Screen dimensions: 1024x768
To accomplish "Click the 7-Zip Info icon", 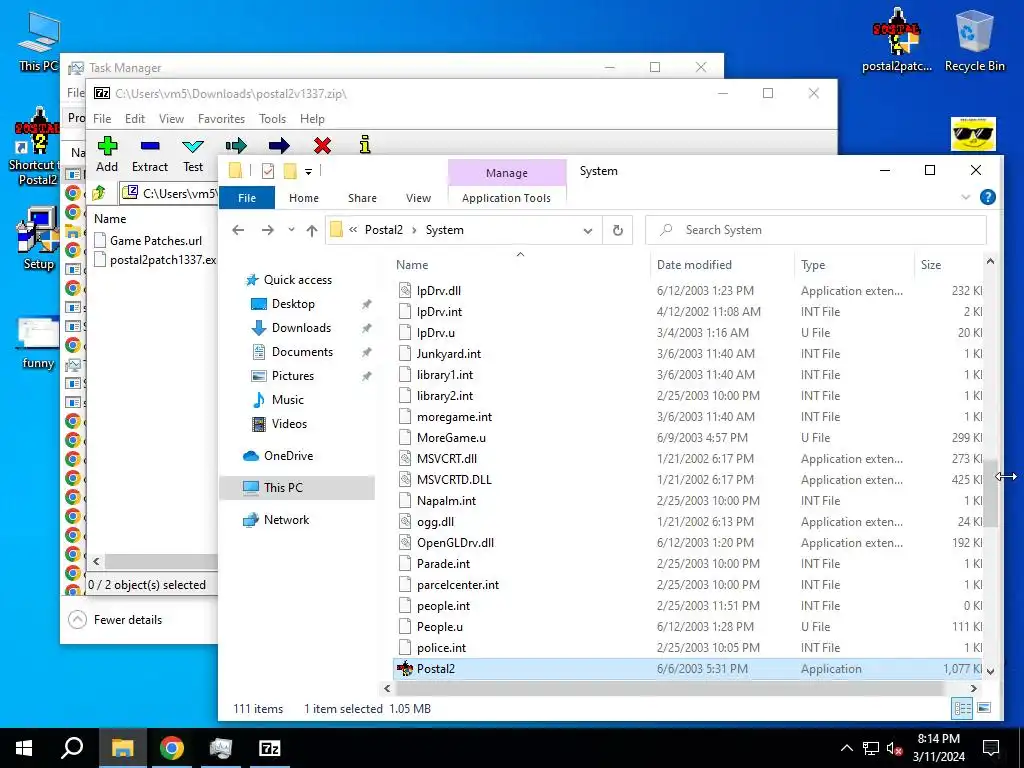I will coord(364,144).
